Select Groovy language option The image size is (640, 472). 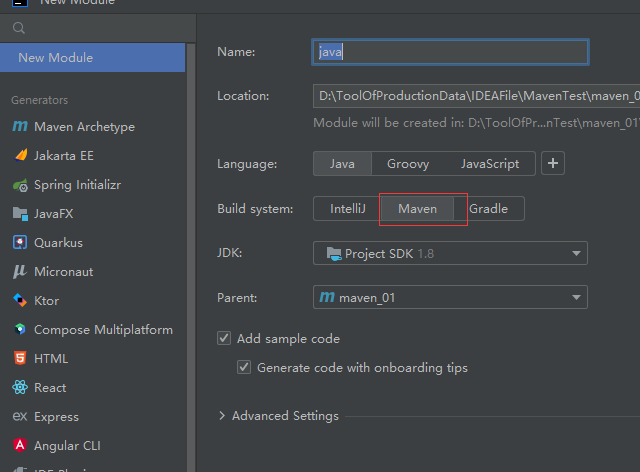408,164
